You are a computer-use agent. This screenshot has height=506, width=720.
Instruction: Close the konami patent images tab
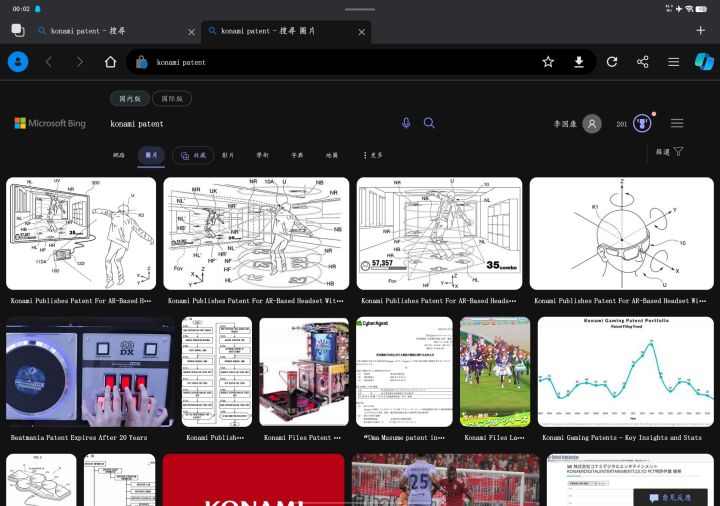pos(362,32)
